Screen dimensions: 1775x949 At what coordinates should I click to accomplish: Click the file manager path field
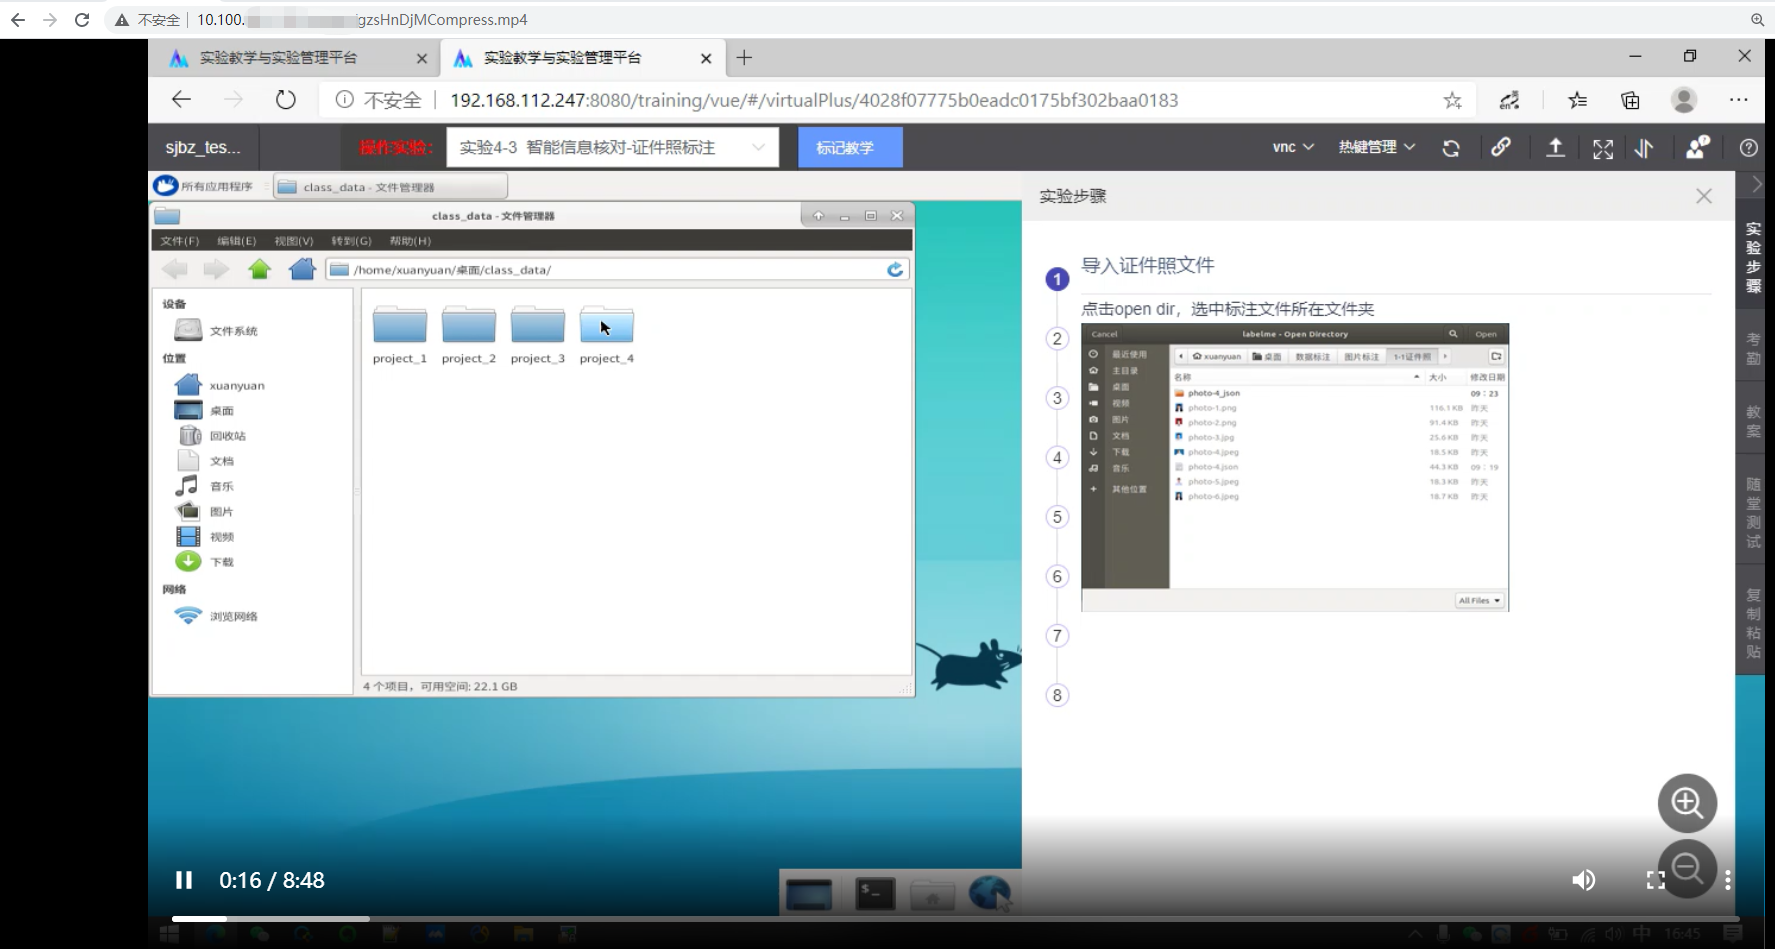coord(605,269)
